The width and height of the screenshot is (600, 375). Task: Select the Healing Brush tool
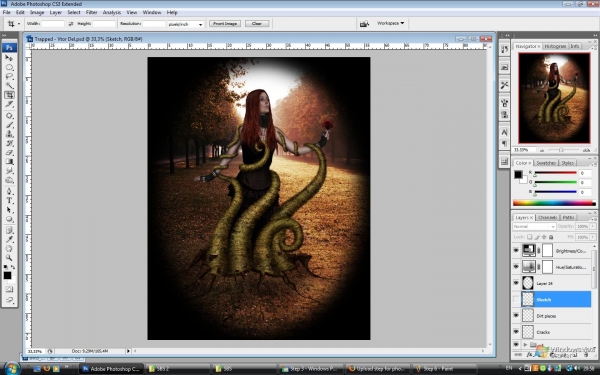9,116
